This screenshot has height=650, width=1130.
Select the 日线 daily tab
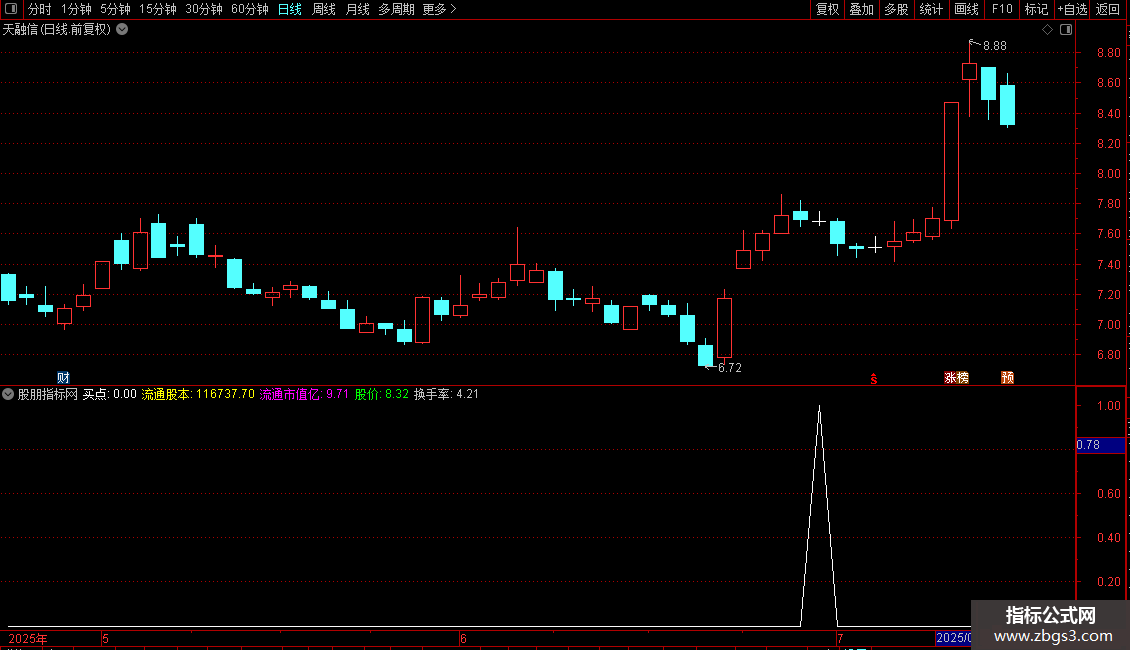coord(290,9)
